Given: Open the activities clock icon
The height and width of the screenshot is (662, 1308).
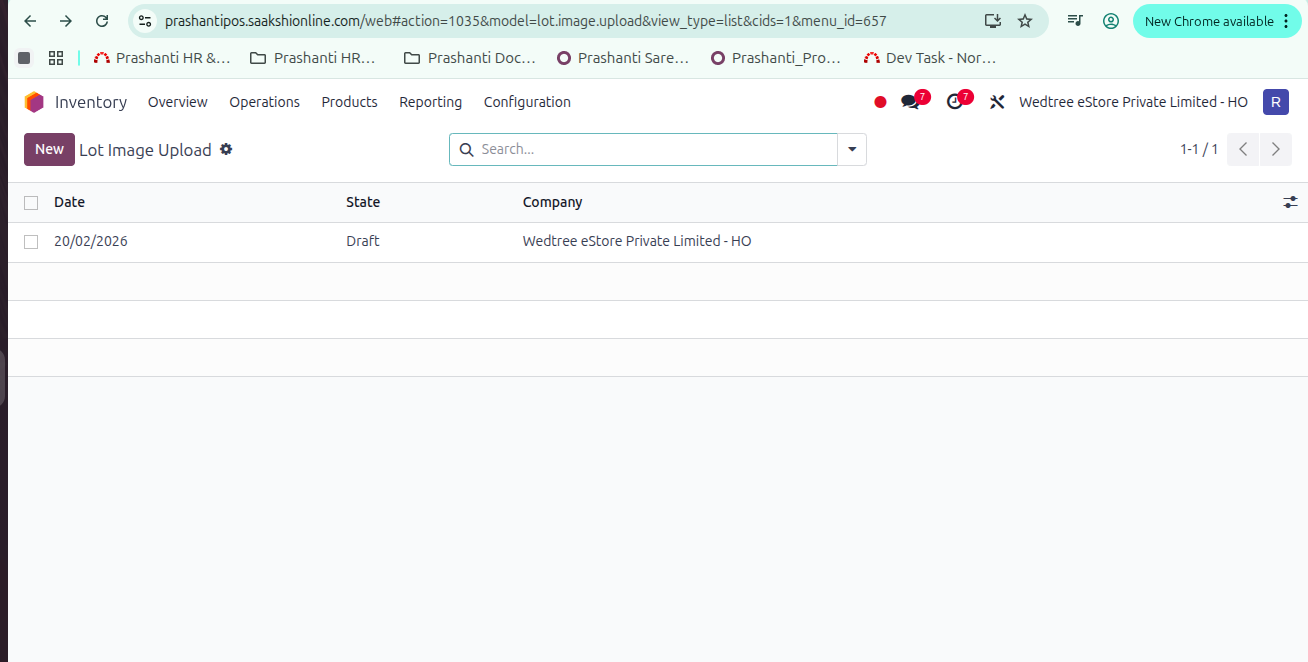Looking at the screenshot, I should coord(955,102).
